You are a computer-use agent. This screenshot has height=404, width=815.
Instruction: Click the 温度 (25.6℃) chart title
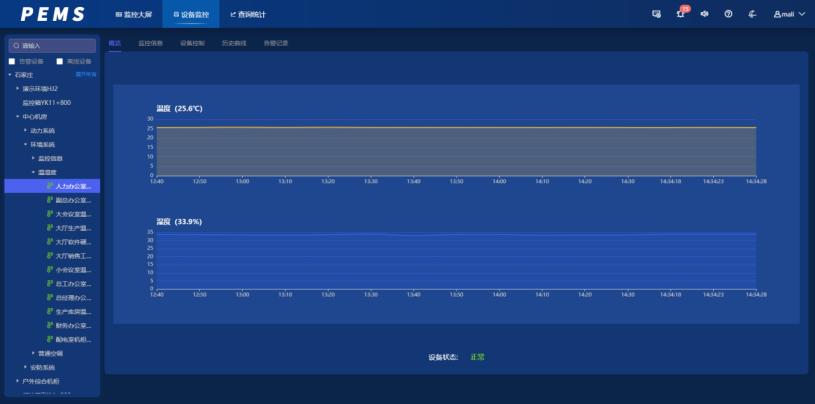coord(179,109)
